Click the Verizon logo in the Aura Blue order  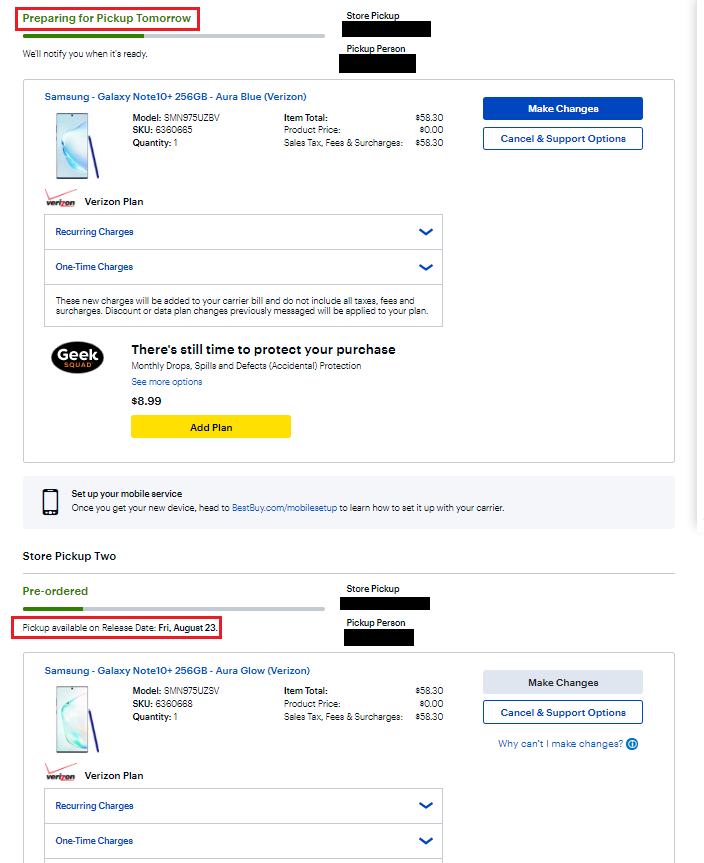click(x=61, y=199)
